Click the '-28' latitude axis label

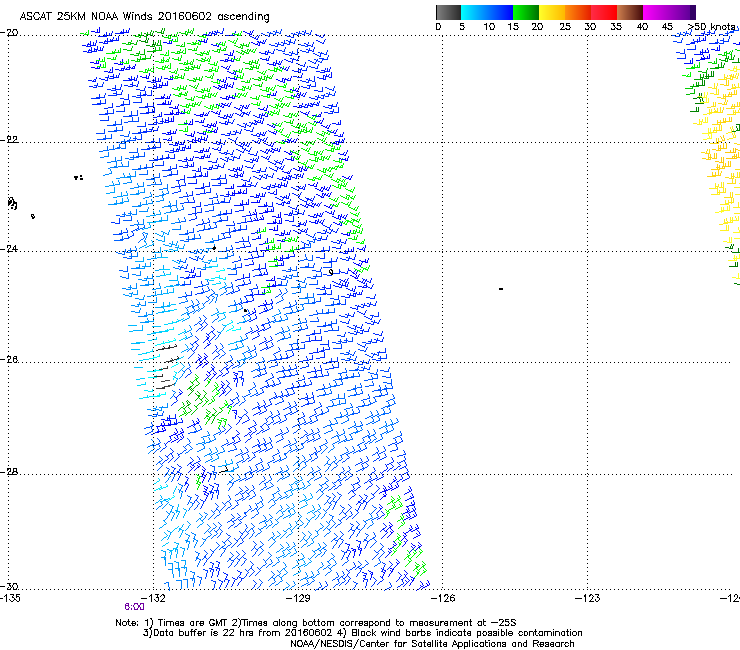coord(9,472)
